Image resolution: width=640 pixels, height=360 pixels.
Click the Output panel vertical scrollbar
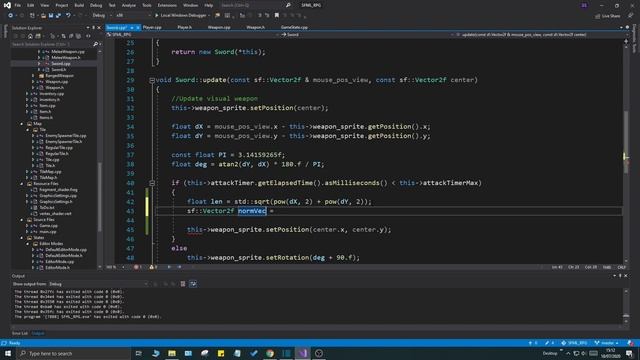coord(626,306)
